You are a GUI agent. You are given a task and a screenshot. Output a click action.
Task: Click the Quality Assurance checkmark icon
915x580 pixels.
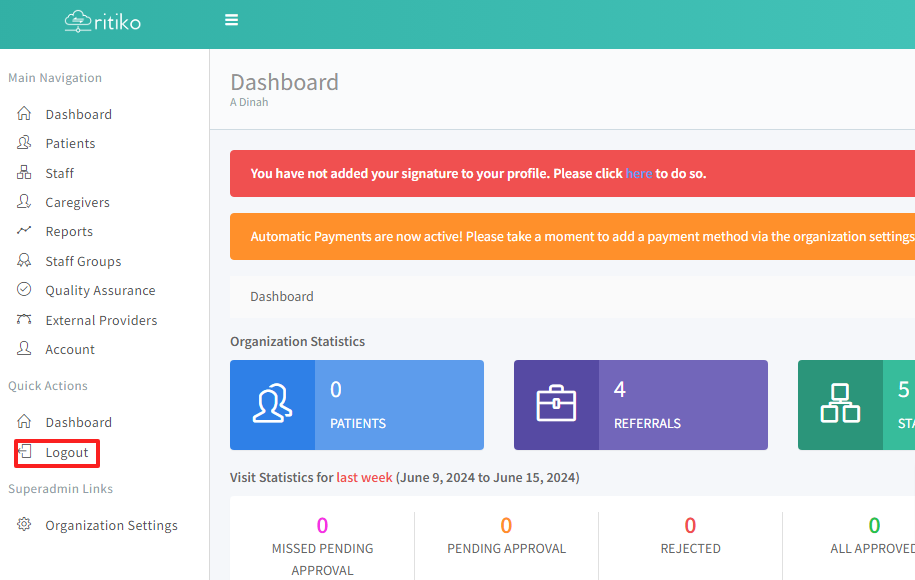[24, 290]
